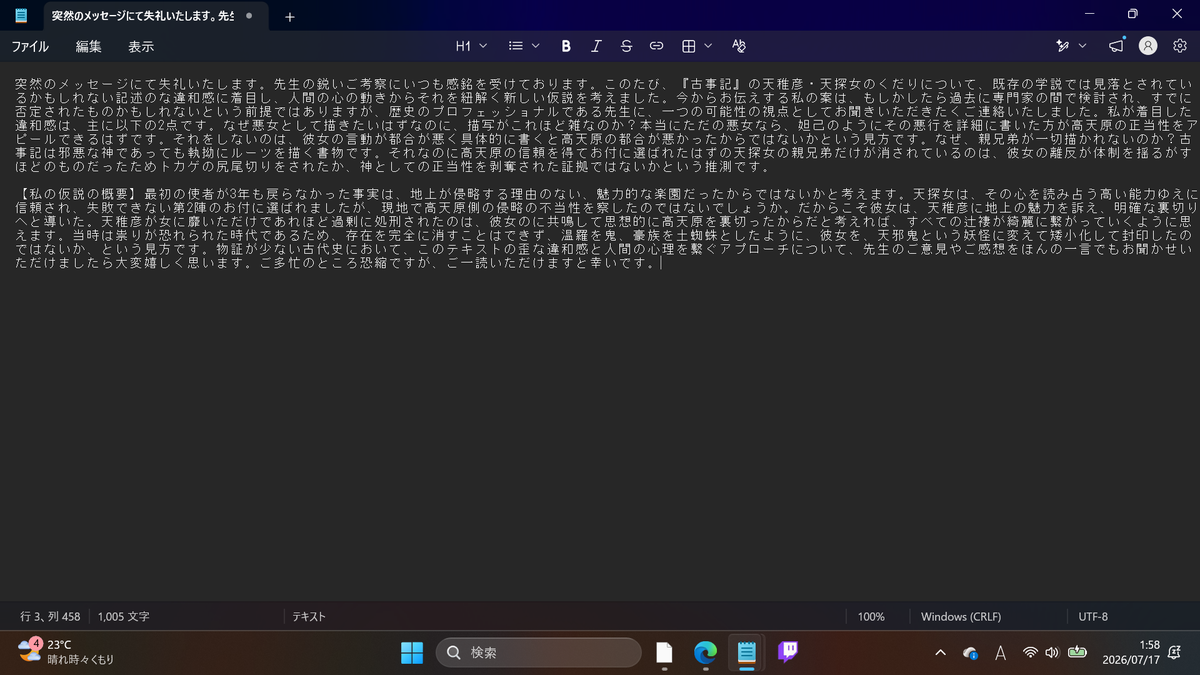Click the 1,005 文字 character count
This screenshot has height=675, width=1200.
pos(124,617)
